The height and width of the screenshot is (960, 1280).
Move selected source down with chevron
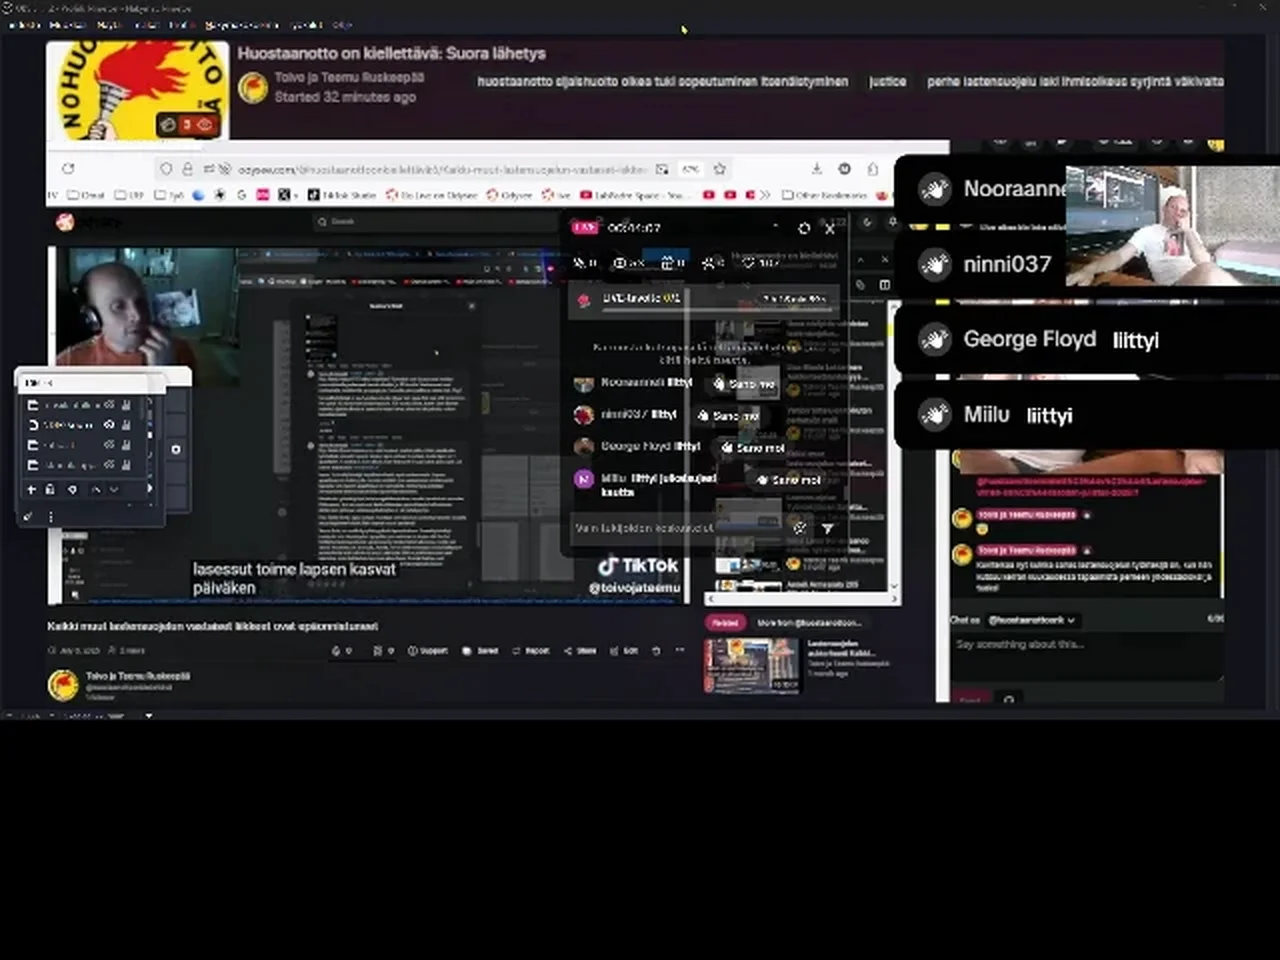click(113, 489)
